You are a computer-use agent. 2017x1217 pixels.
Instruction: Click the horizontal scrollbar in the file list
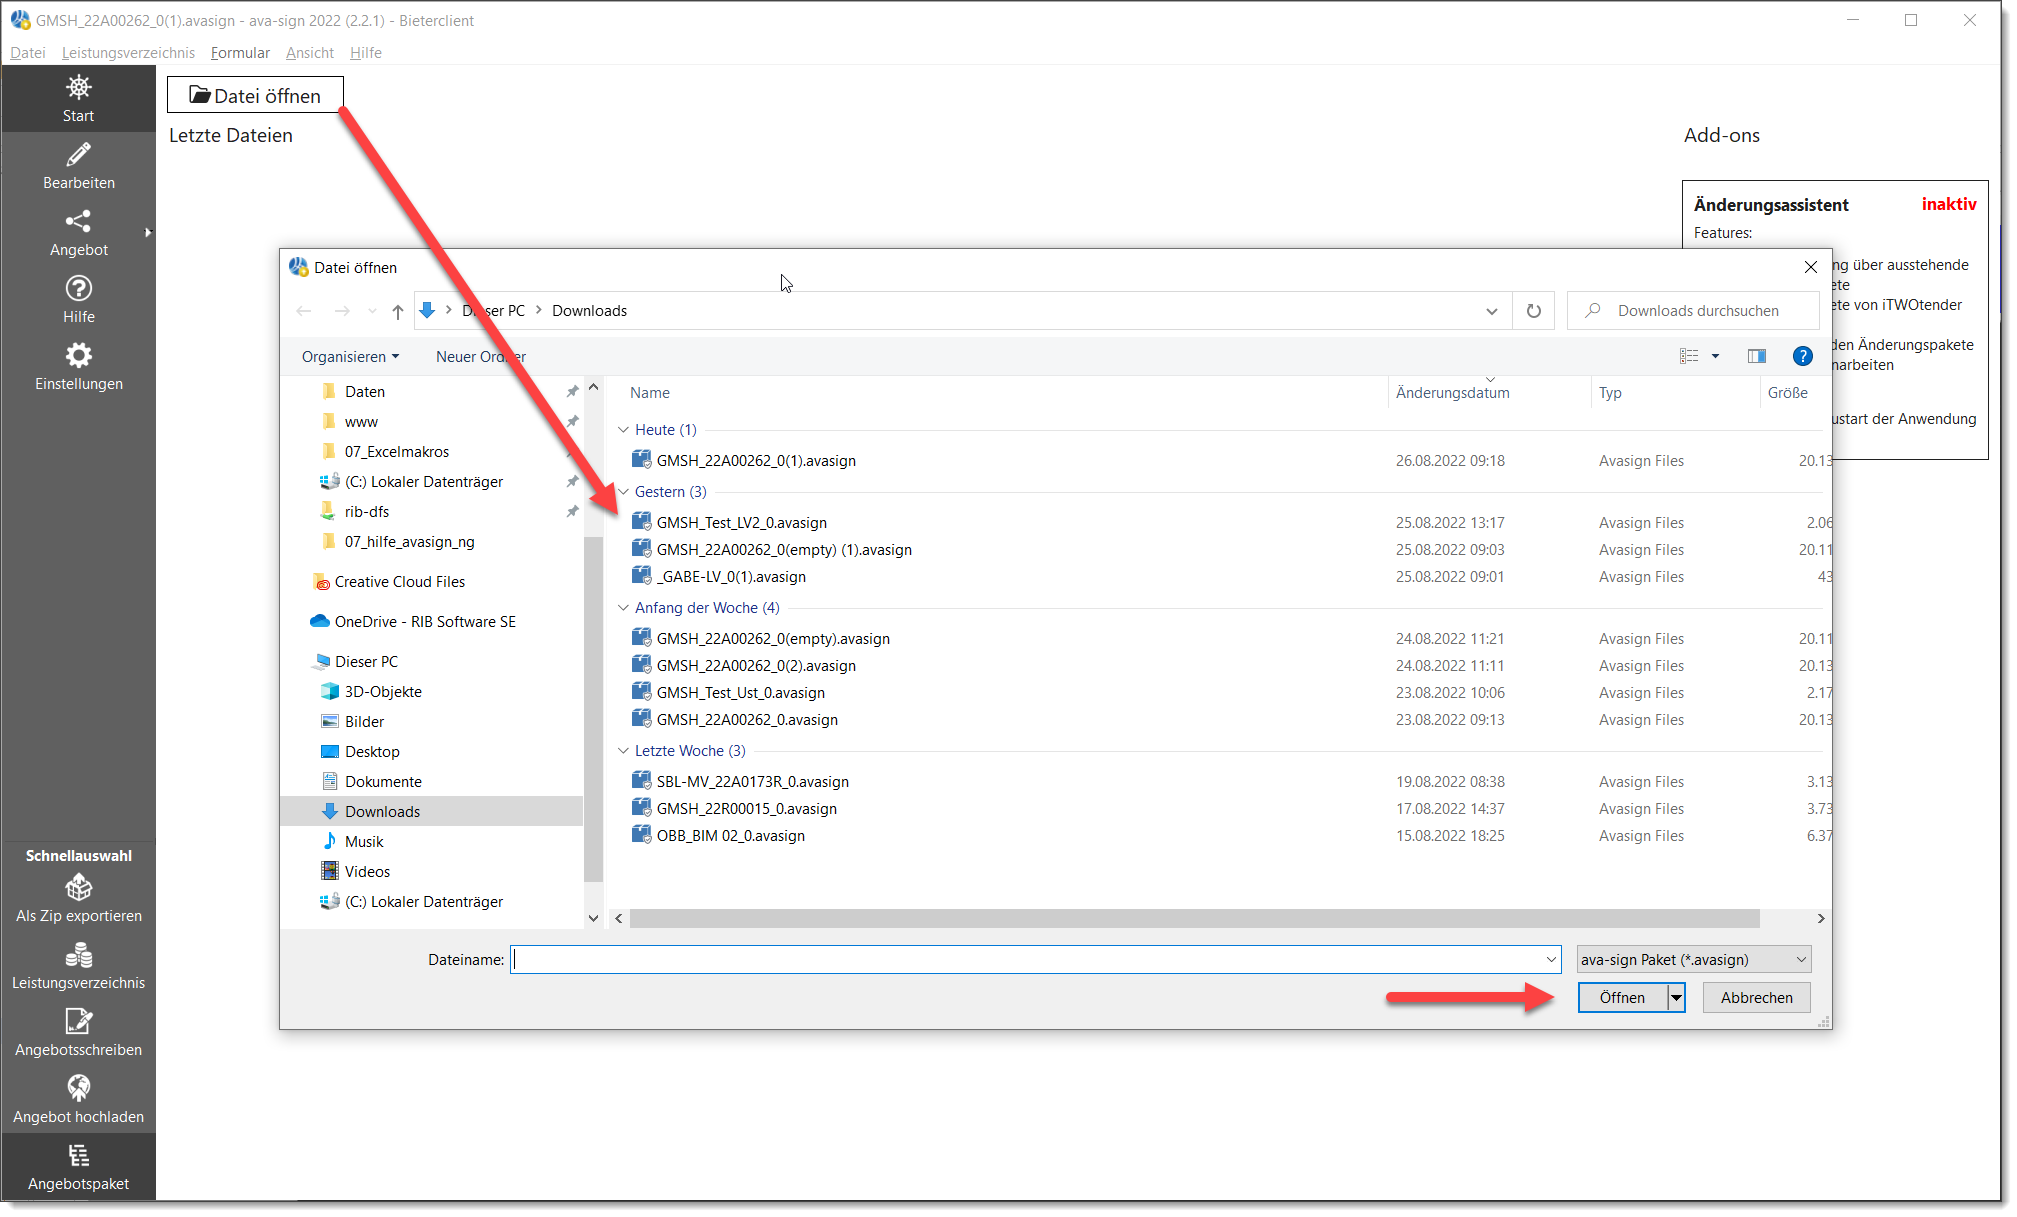coord(1194,919)
